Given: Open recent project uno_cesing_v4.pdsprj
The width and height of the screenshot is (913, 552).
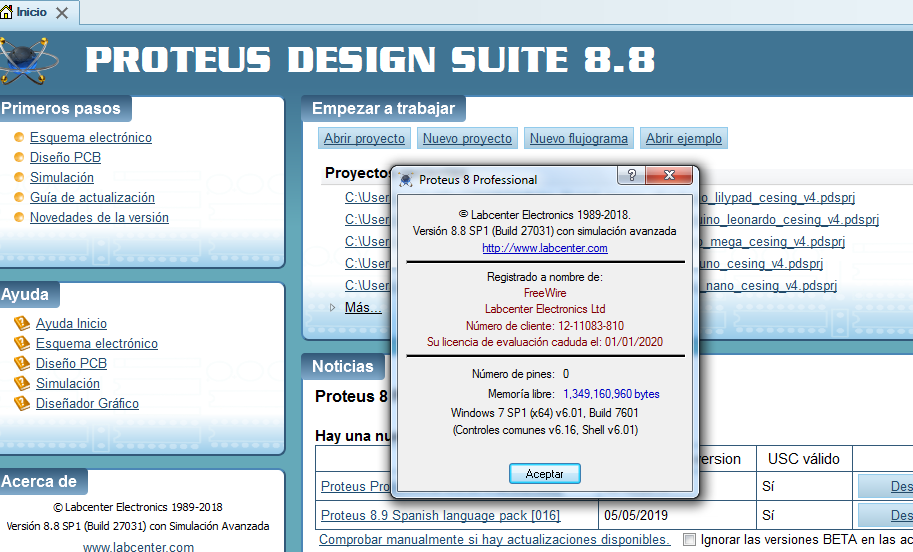Looking at the screenshot, I should (x=760, y=263).
